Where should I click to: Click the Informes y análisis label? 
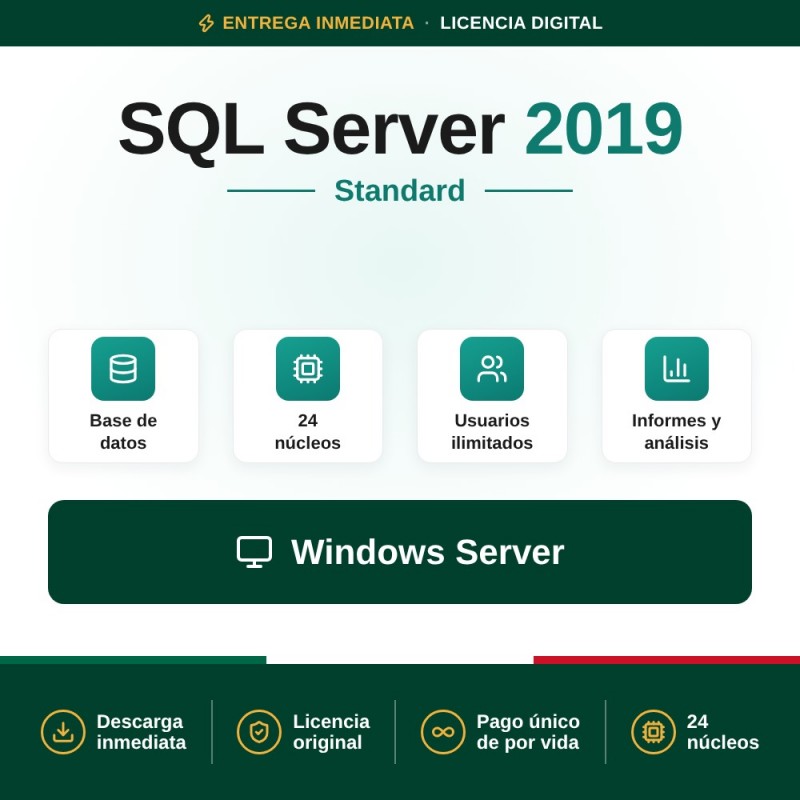tap(677, 432)
